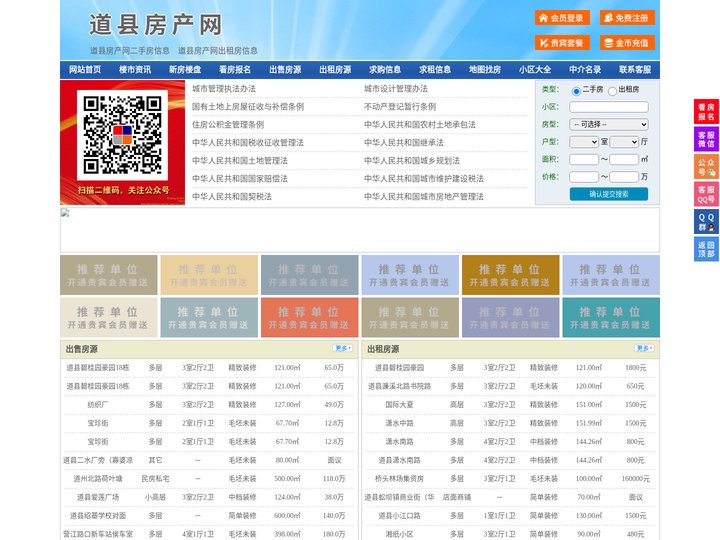The image size is (720, 540).
Task: Open the 室 count dropdown
Action: point(584,142)
